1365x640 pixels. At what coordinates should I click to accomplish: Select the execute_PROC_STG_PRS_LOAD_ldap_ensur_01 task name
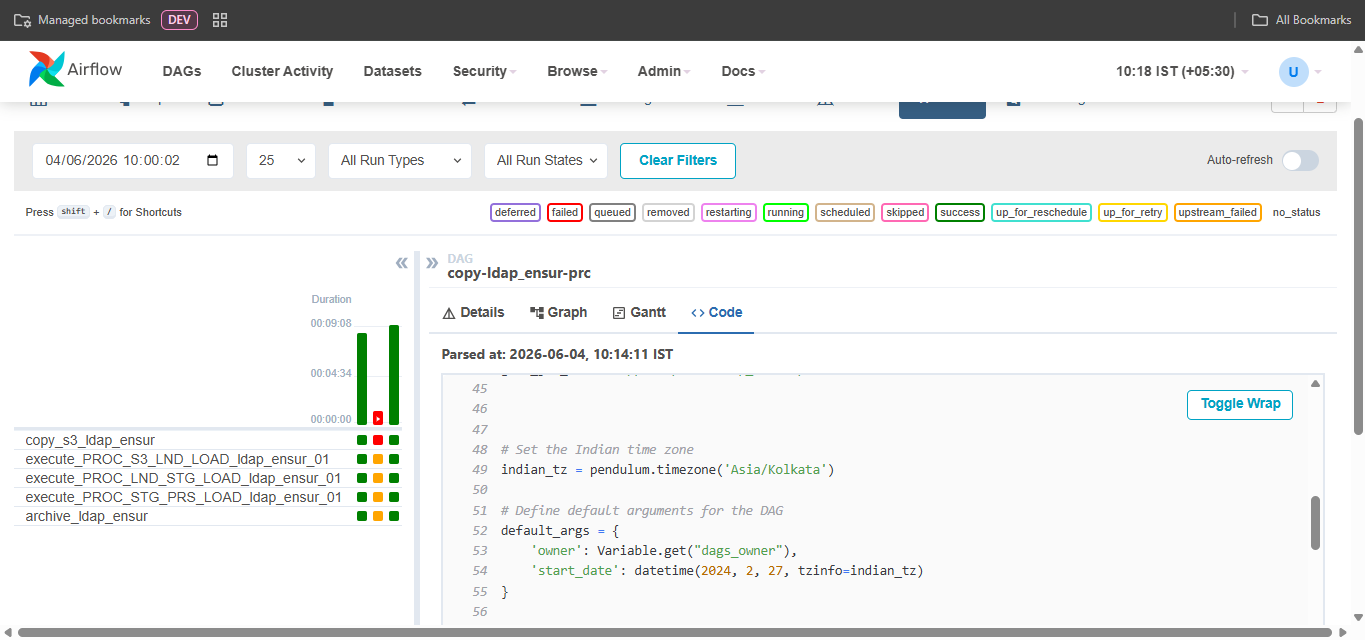pos(183,497)
